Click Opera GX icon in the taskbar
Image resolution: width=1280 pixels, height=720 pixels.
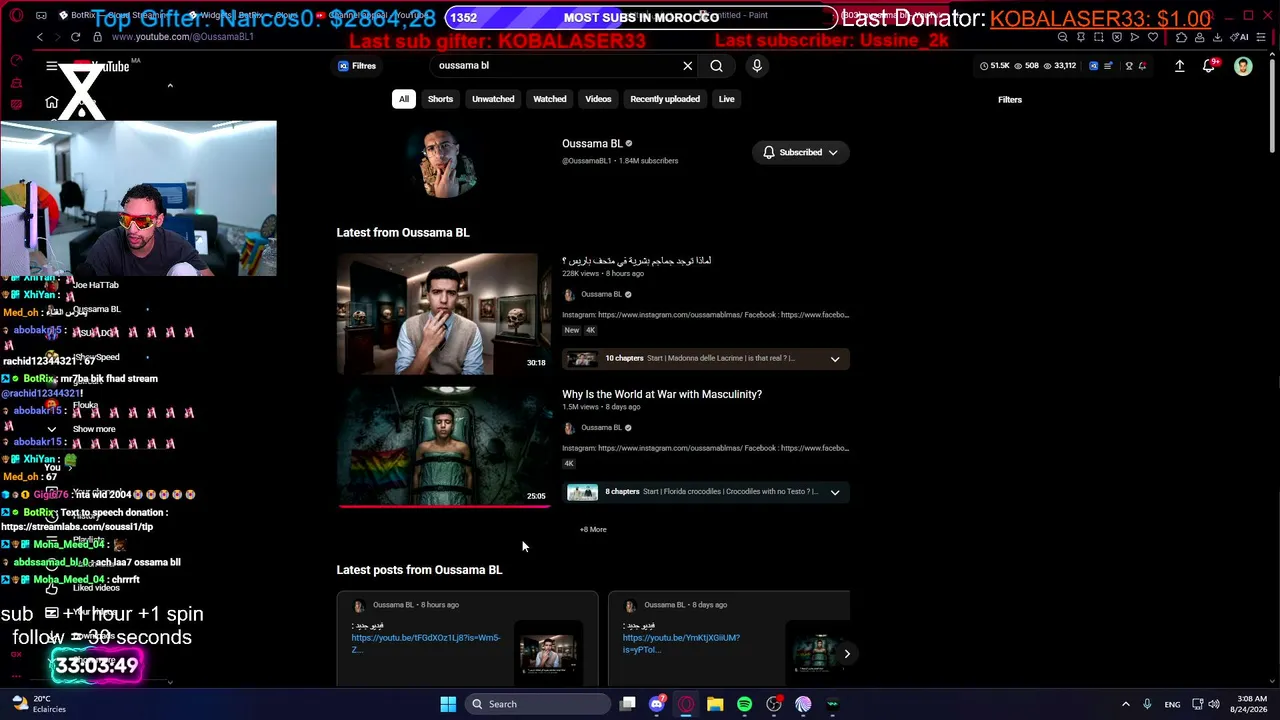(x=686, y=704)
